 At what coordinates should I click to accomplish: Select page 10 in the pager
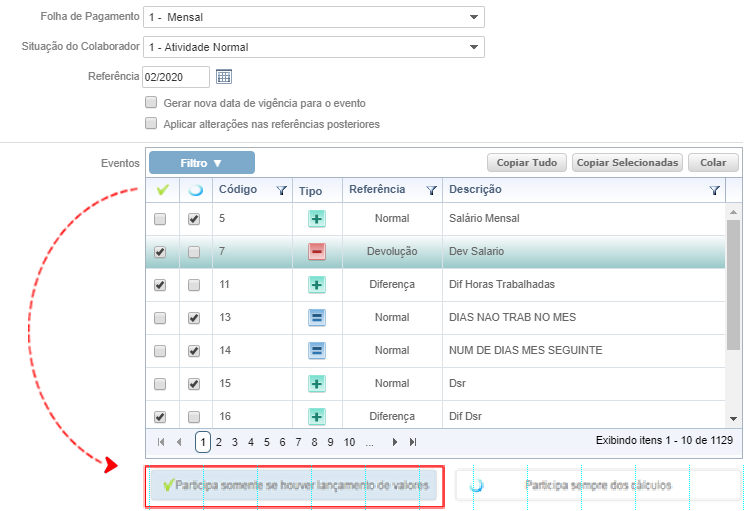point(349,441)
